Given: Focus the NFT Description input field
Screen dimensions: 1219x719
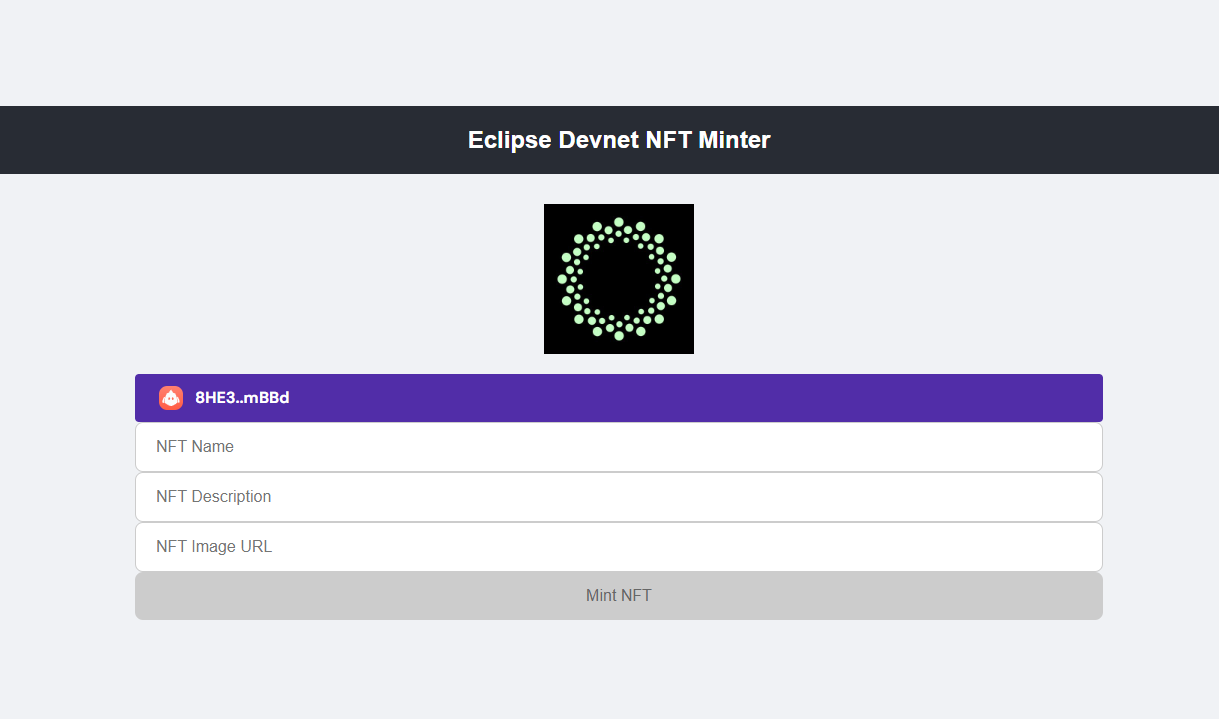Looking at the screenshot, I should point(618,497).
